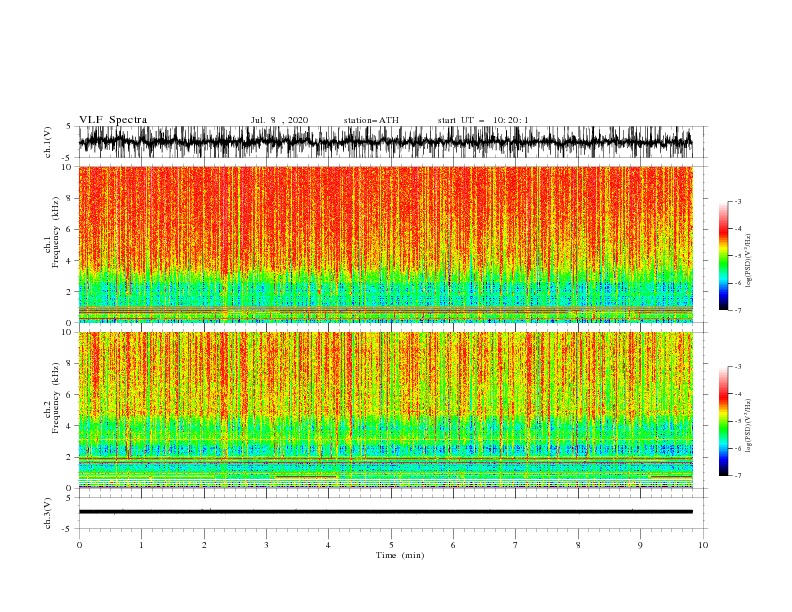792x612 pixels.
Task: Click the "8" kHz tick on the ch.1 frequency axis
Action: [x=70, y=198]
